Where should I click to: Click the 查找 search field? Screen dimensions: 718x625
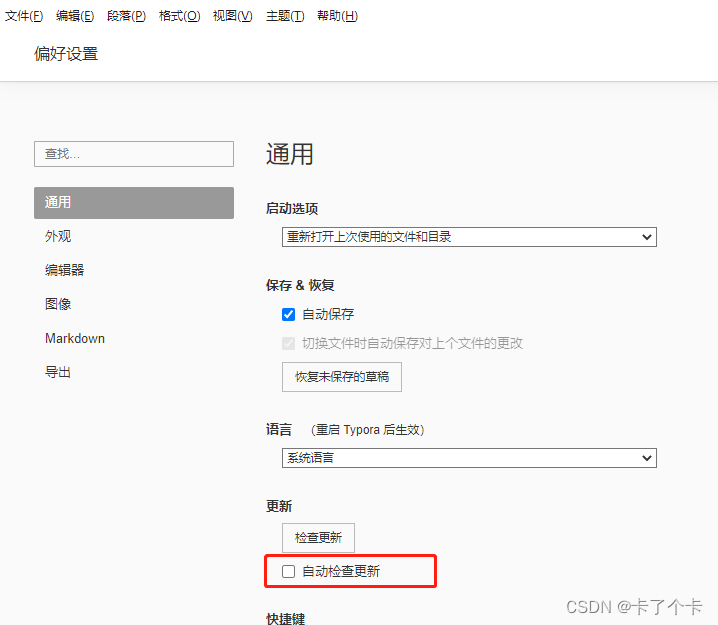pos(134,154)
